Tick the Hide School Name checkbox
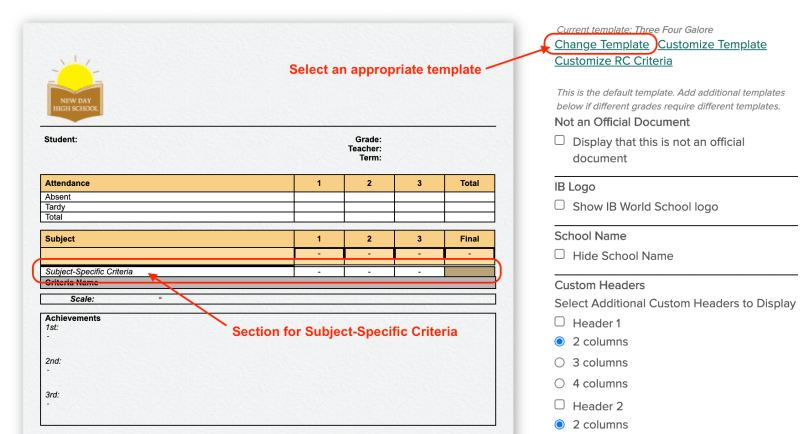809x434 pixels. (560, 254)
